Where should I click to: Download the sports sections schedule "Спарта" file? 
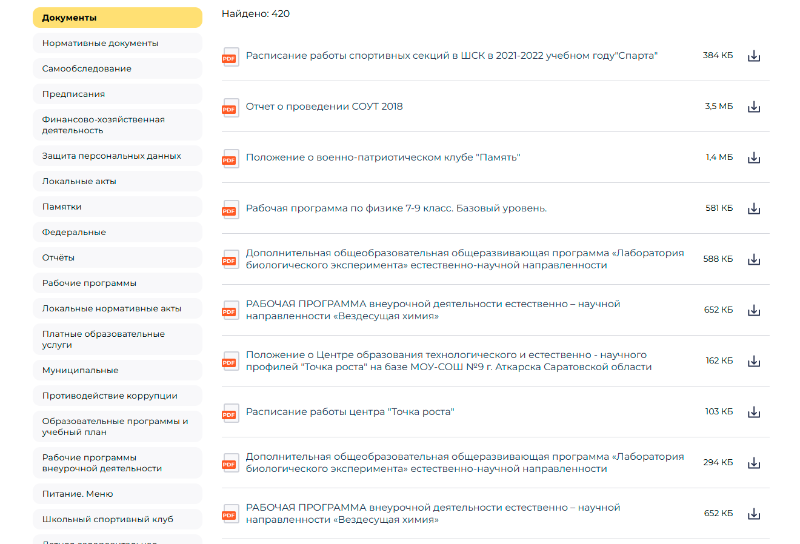click(754, 56)
